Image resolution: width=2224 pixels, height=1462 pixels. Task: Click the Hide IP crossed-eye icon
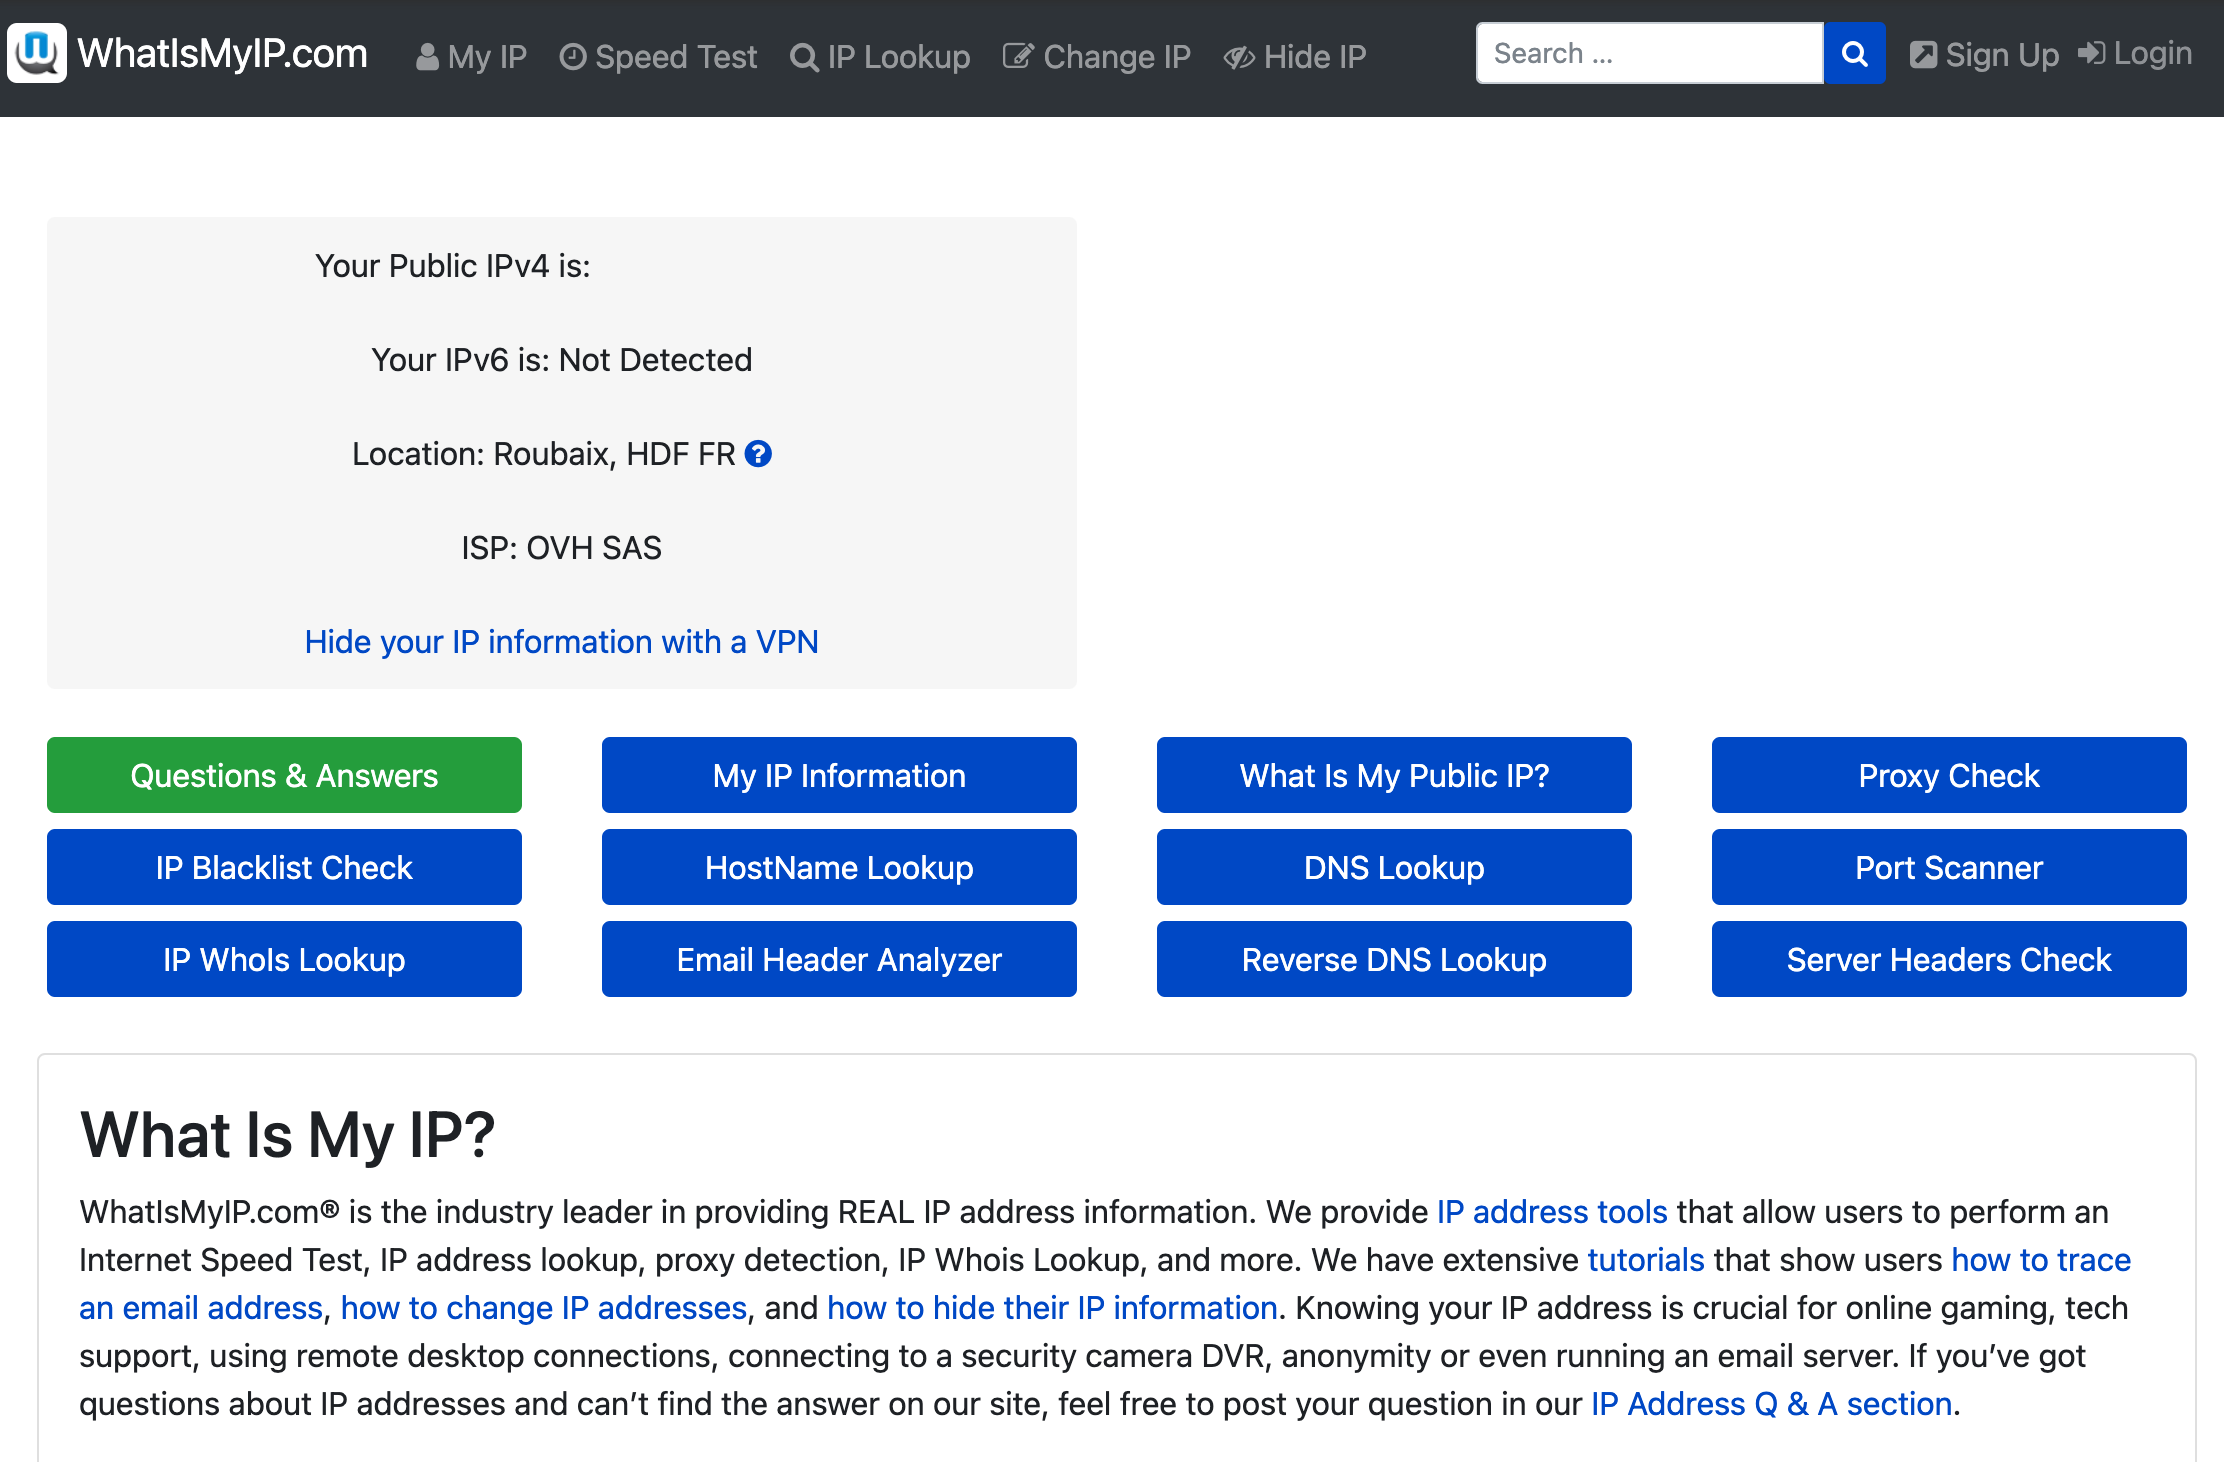tap(1239, 57)
